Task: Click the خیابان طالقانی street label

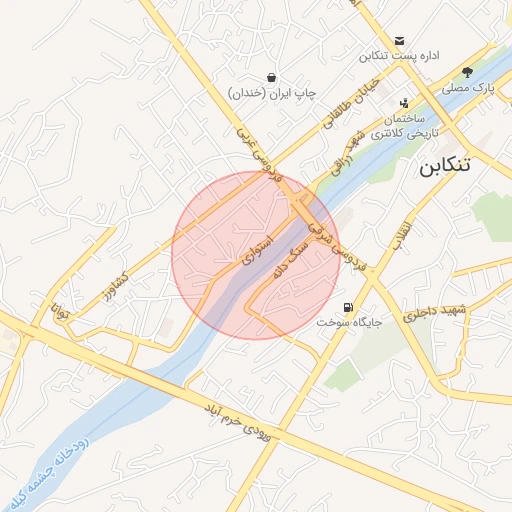Action: 352,103
